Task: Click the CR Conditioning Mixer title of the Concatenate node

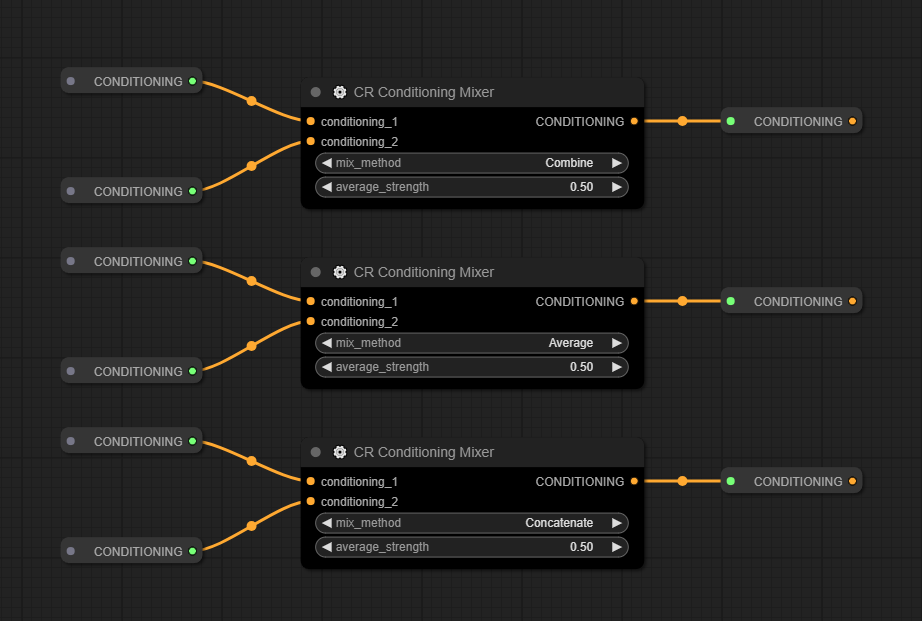Action: click(424, 452)
